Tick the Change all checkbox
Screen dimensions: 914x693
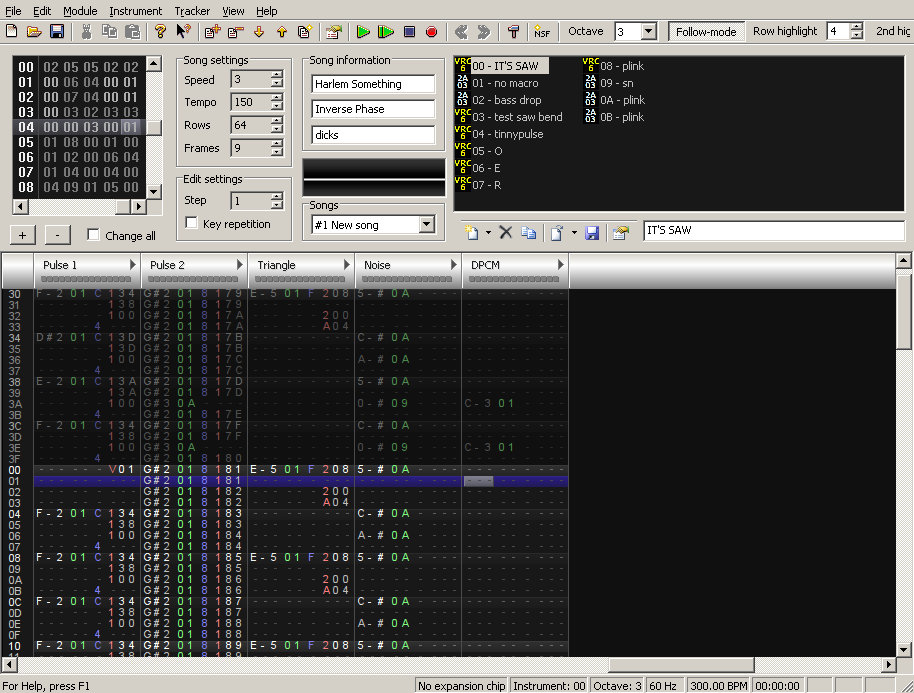click(x=94, y=236)
